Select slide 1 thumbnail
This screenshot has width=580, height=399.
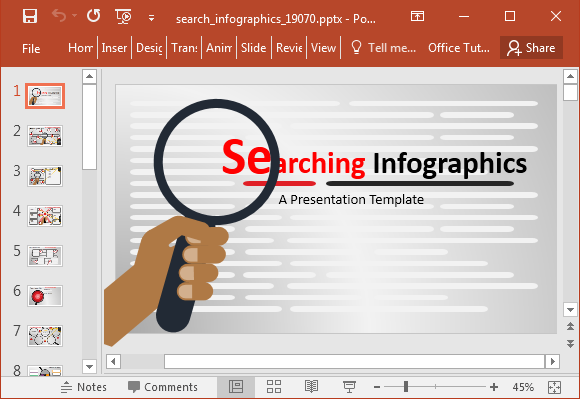coord(45,96)
